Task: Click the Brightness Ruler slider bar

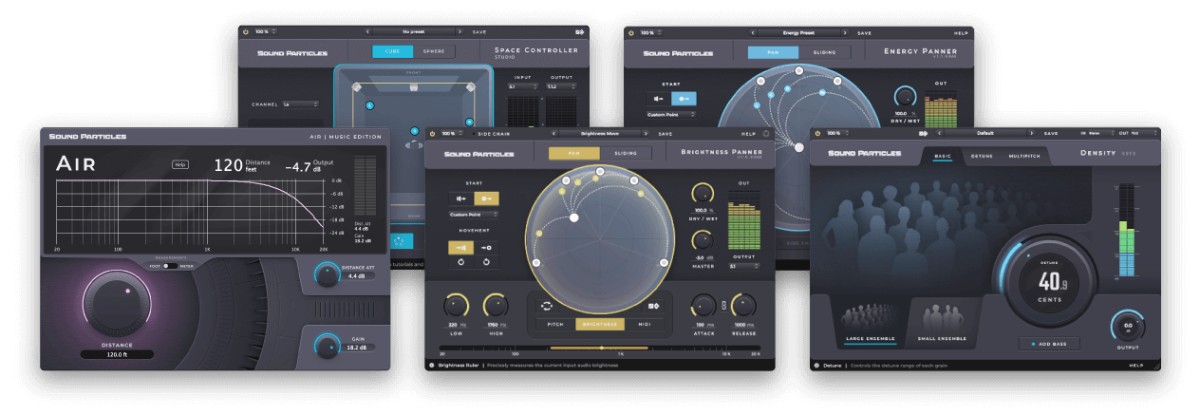Action: (x=600, y=348)
